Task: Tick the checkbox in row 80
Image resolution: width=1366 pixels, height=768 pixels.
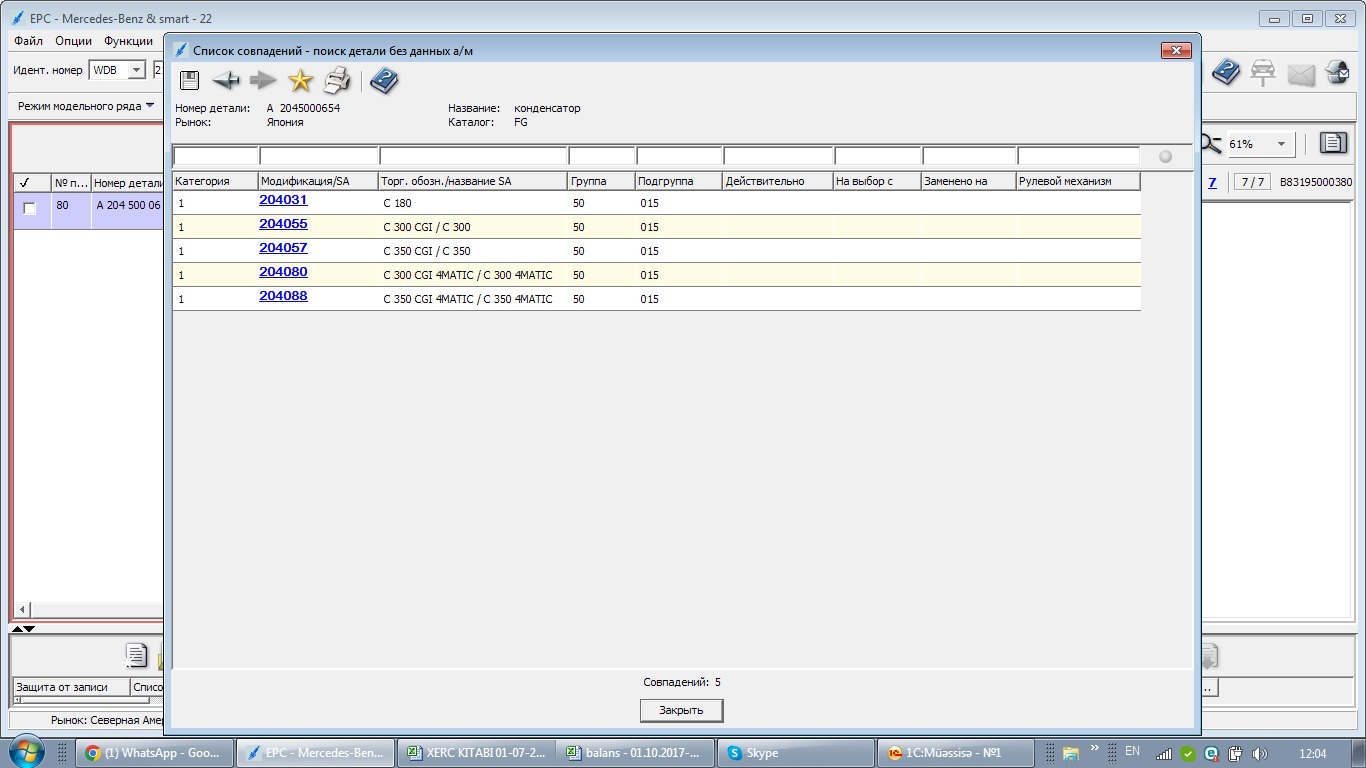Action: click(x=30, y=208)
